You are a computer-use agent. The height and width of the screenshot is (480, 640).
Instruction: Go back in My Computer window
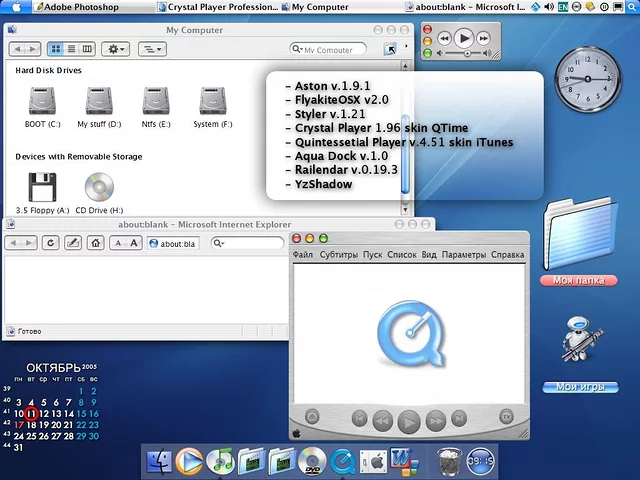[17, 49]
